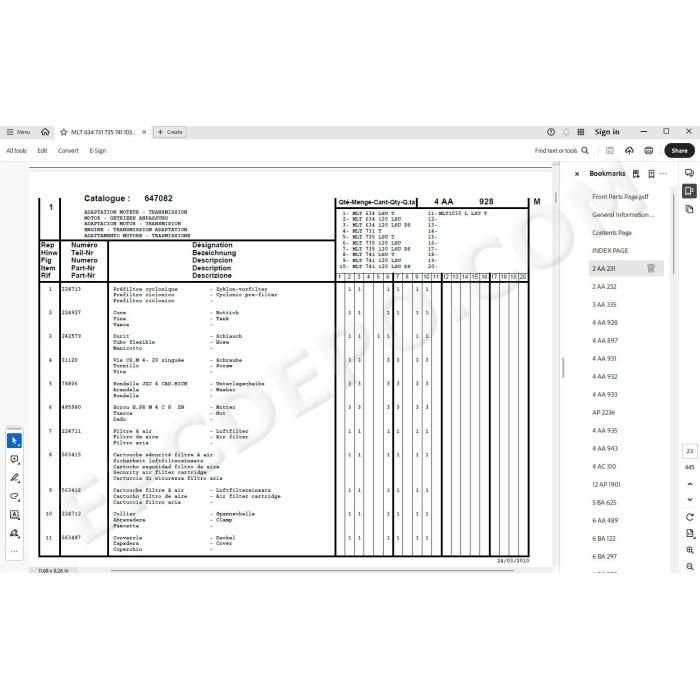Viewport: 700px width, 700px height.
Task: Open the 4 AA 933 bookmark
Action: 604,395
